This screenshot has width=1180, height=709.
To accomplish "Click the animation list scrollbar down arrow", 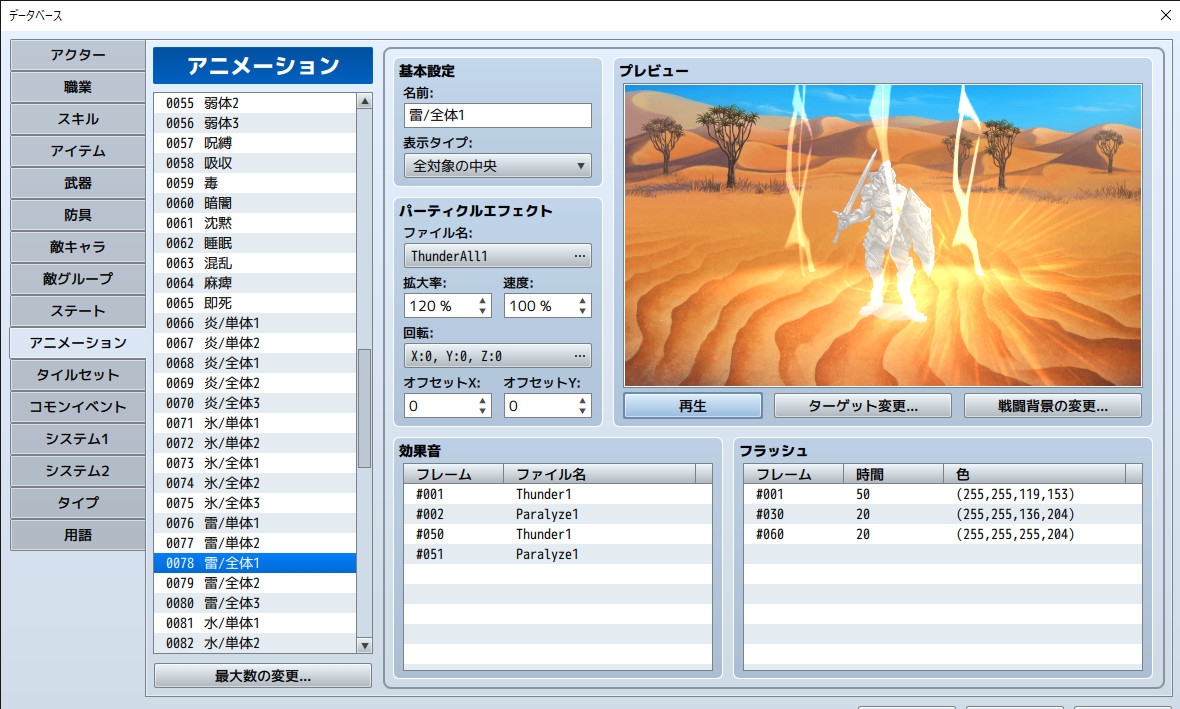I will tap(363, 644).
